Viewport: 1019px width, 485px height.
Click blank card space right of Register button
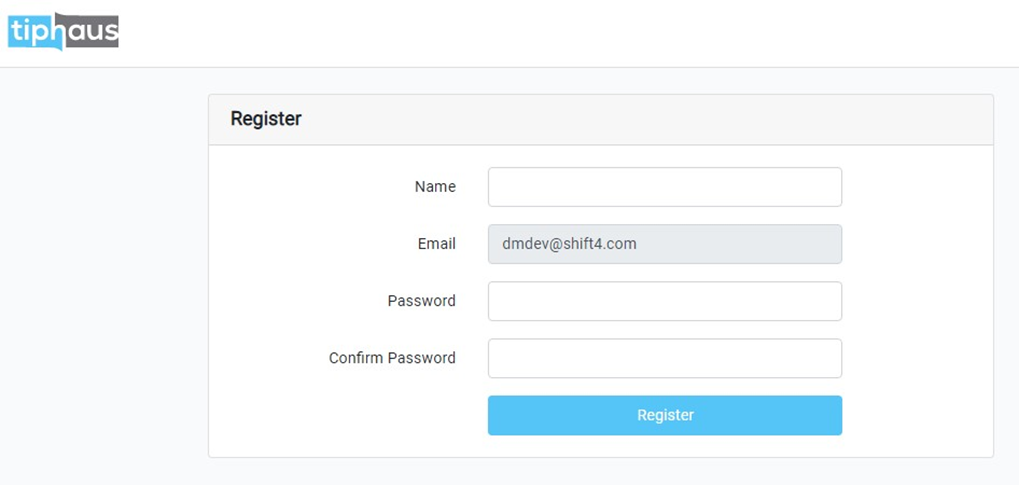tap(917, 416)
